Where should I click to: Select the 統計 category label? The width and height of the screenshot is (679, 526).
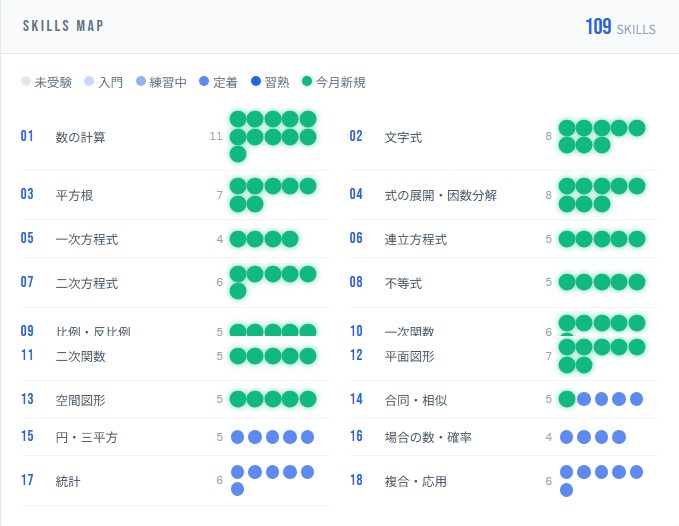(x=68, y=481)
